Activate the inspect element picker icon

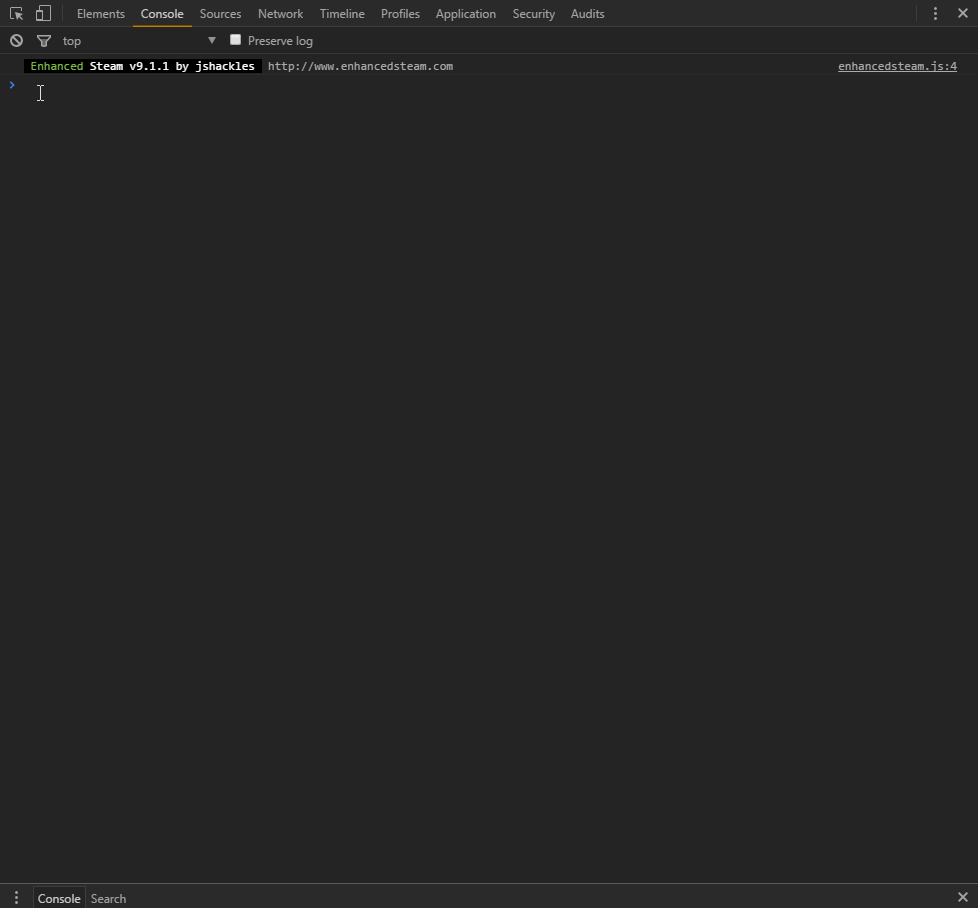[16, 13]
